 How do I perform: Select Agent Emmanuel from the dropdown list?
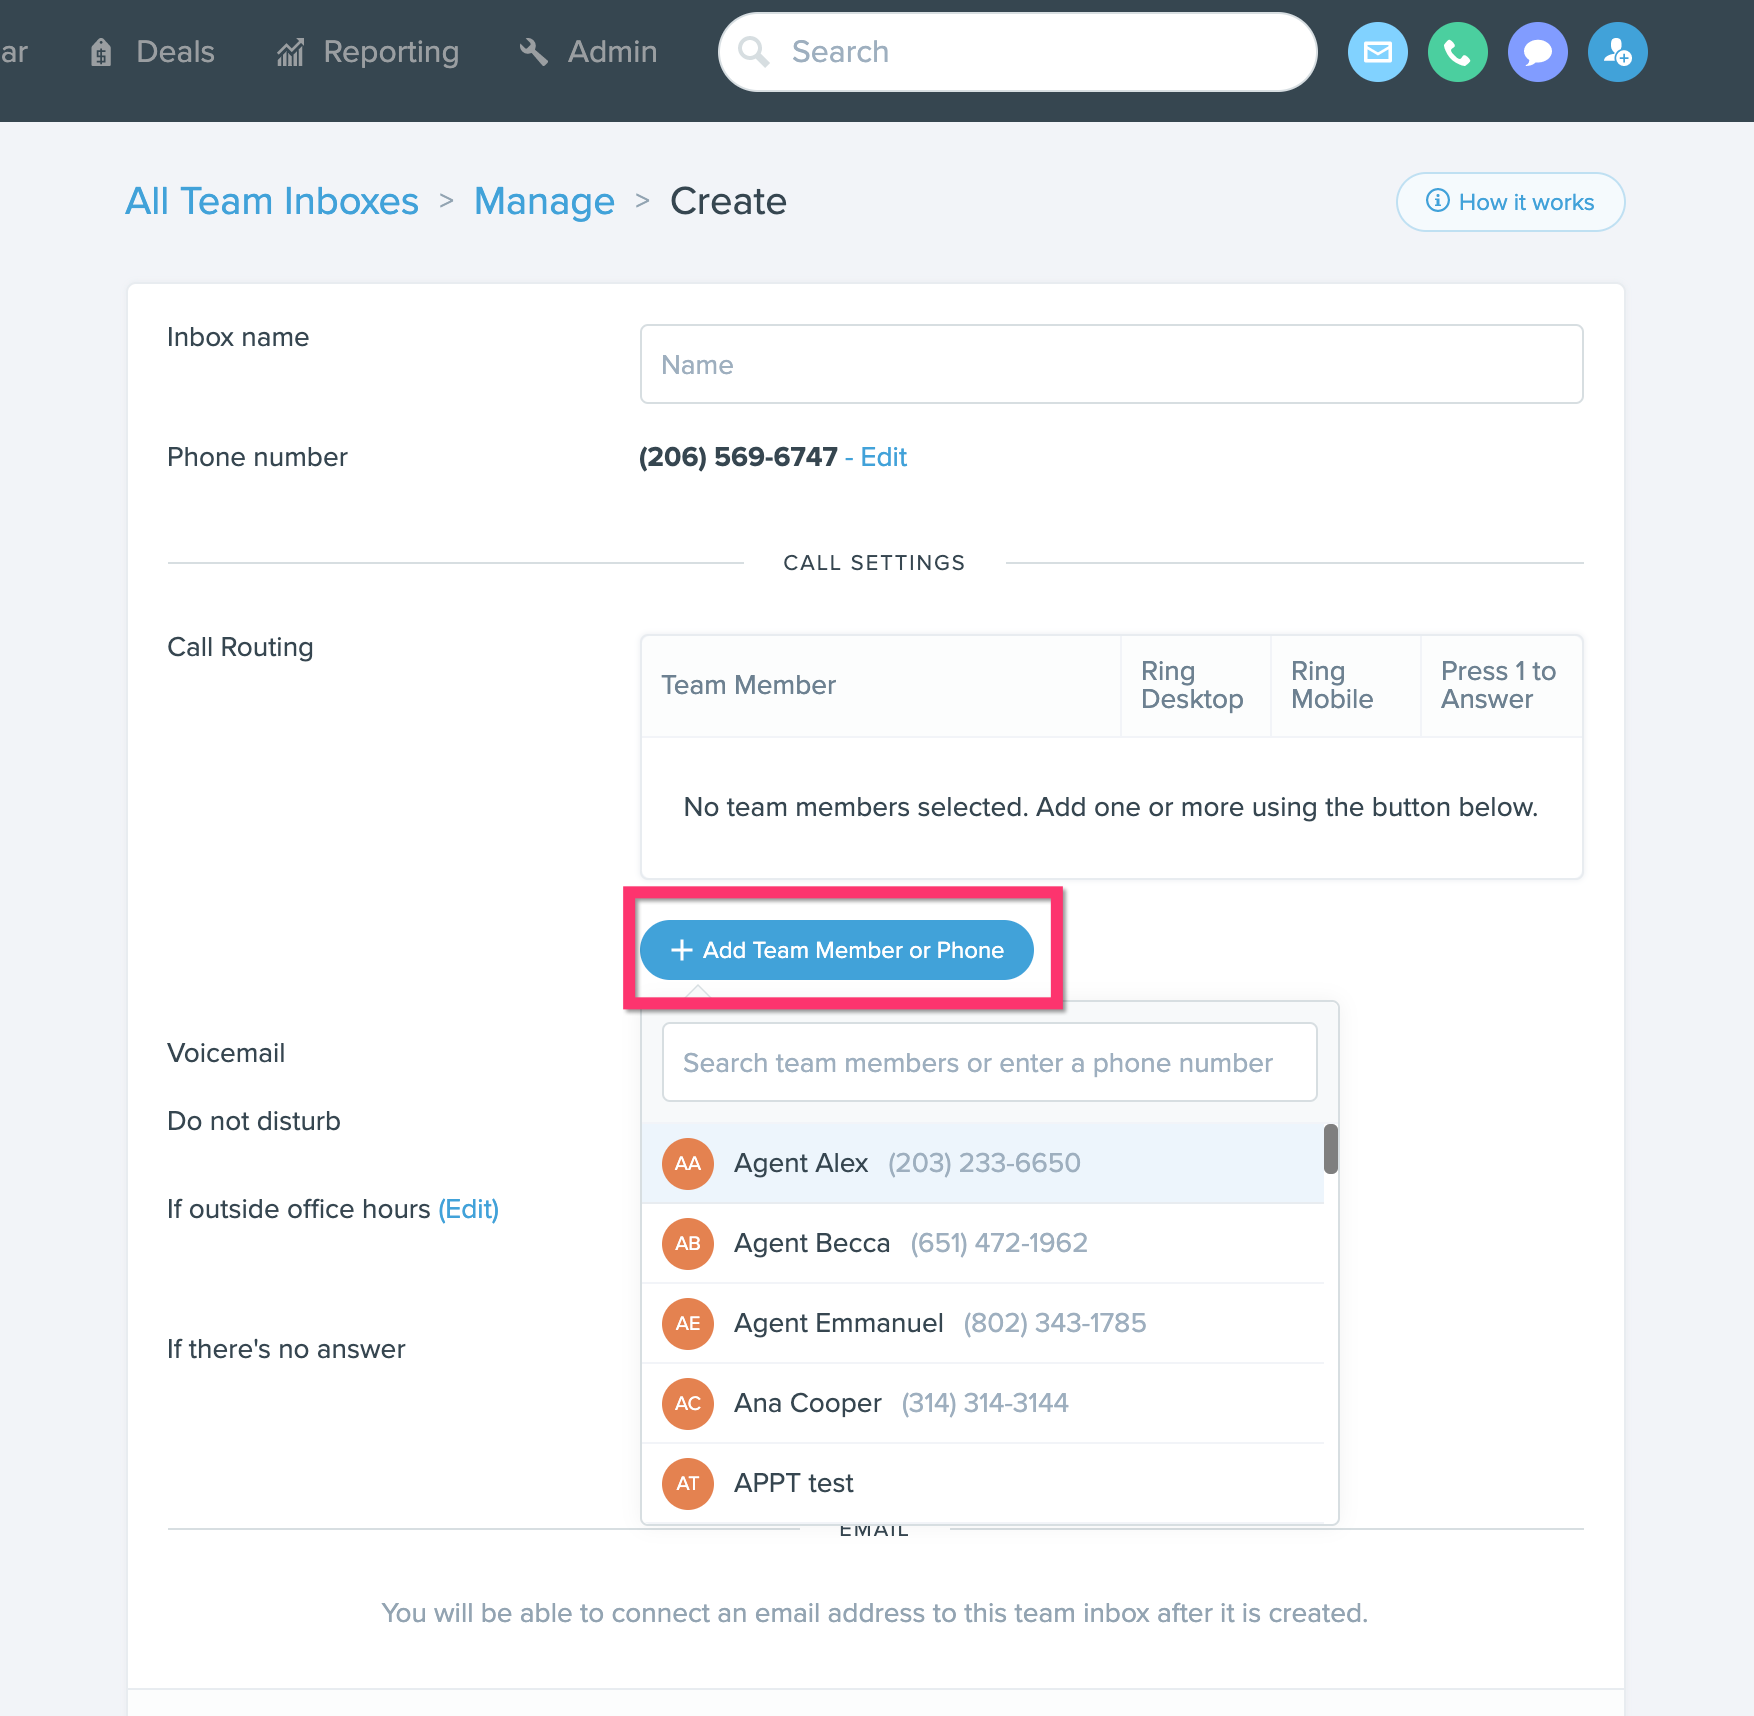[982, 1323]
